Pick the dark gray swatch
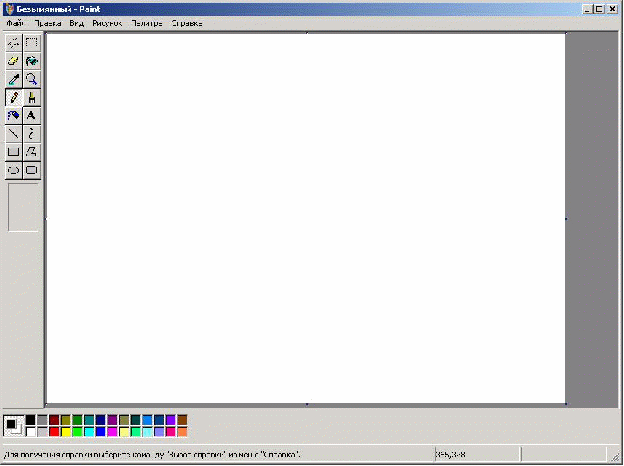This screenshot has width=624, height=466. (x=42, y=420)
